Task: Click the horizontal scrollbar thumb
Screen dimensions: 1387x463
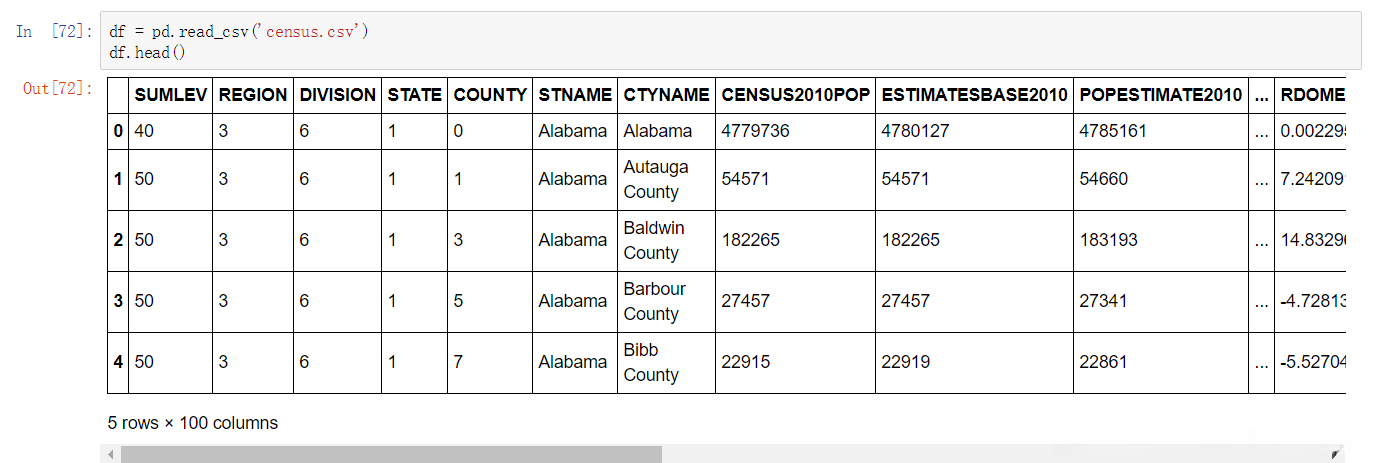Action: [390, 455]
